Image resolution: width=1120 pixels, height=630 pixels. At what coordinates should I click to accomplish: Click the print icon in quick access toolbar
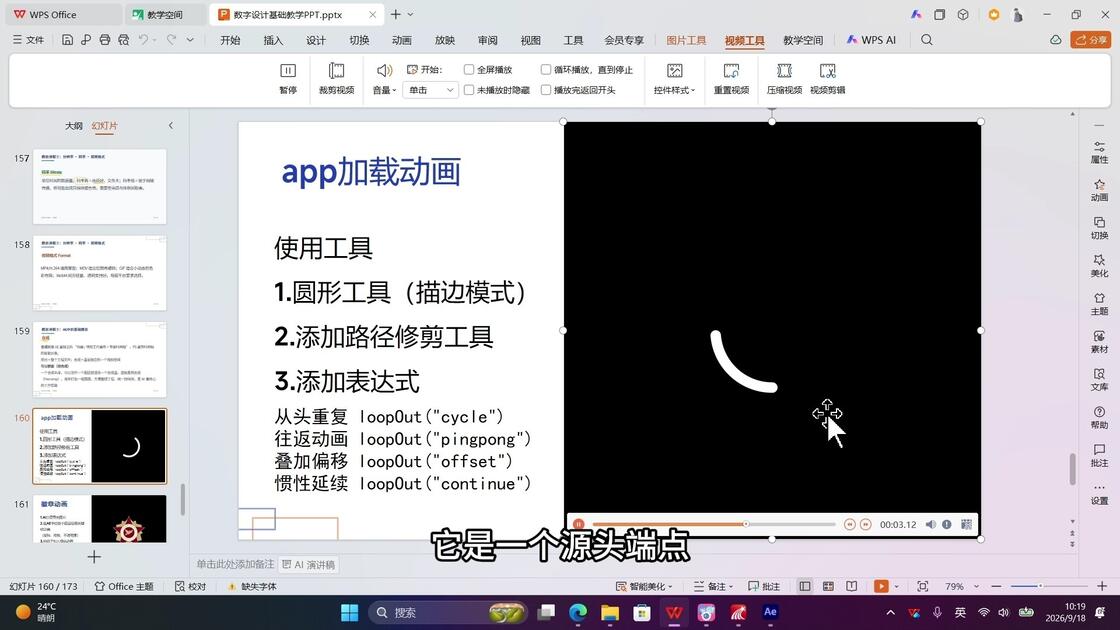(105, 40)
